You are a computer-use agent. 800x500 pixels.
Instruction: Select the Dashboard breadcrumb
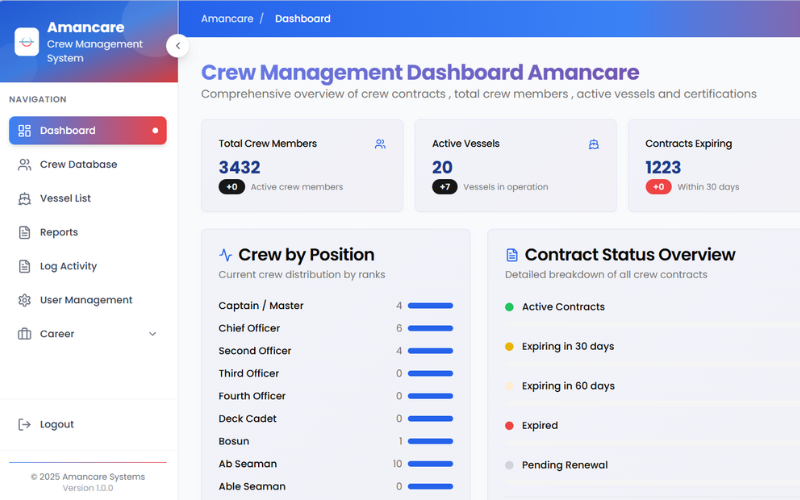click(x=302, y=19)
